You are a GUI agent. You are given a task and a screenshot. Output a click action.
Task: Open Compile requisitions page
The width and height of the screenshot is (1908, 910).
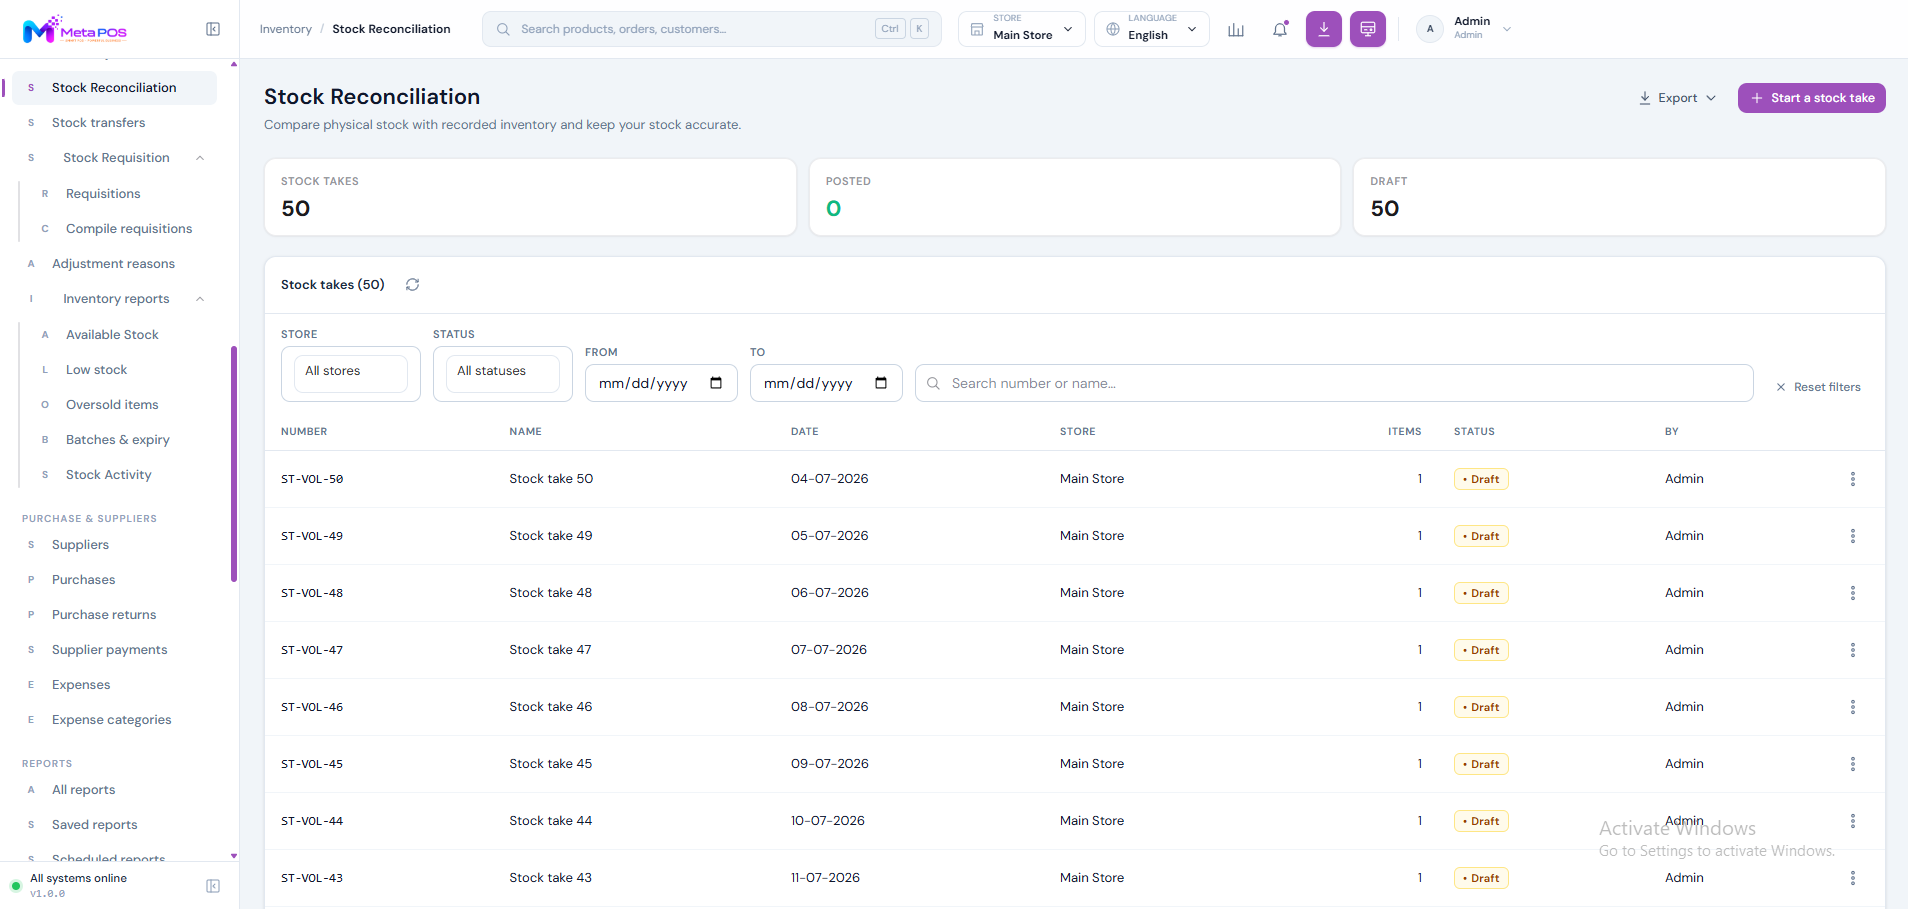[129, 229]
